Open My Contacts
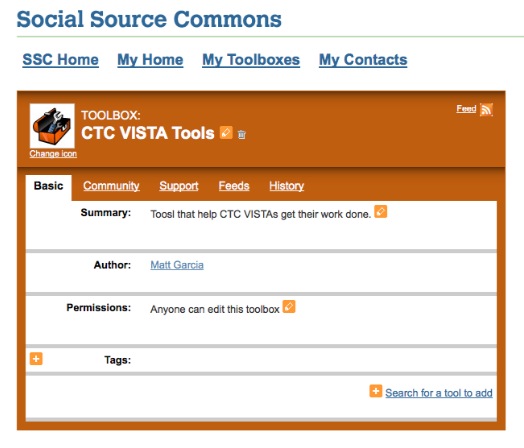The image size is (524, 448). point(363,60)
